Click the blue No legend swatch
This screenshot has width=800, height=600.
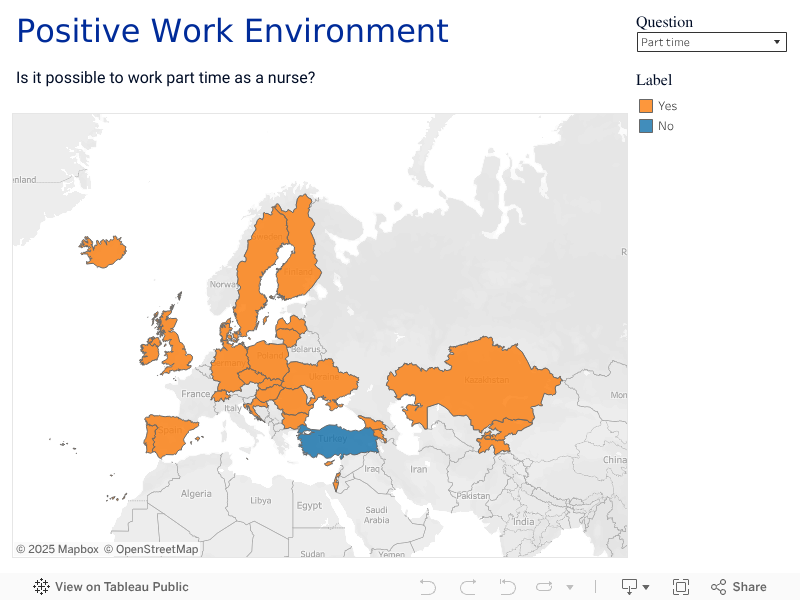(646, 126)
